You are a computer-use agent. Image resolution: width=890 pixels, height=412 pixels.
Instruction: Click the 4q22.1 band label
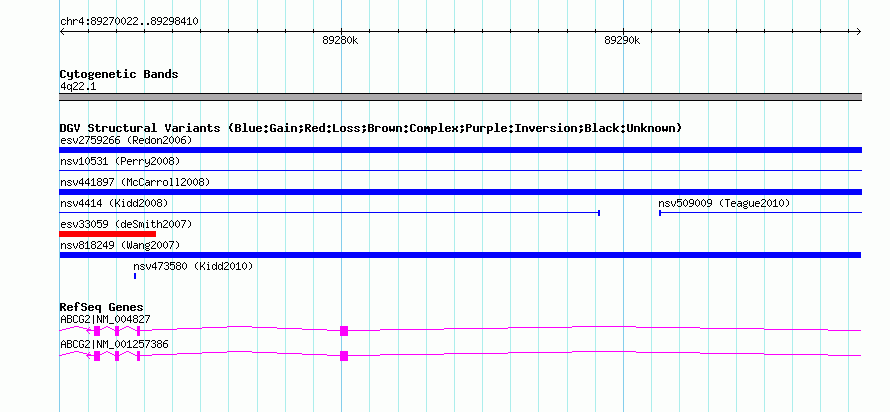(78, 87)
